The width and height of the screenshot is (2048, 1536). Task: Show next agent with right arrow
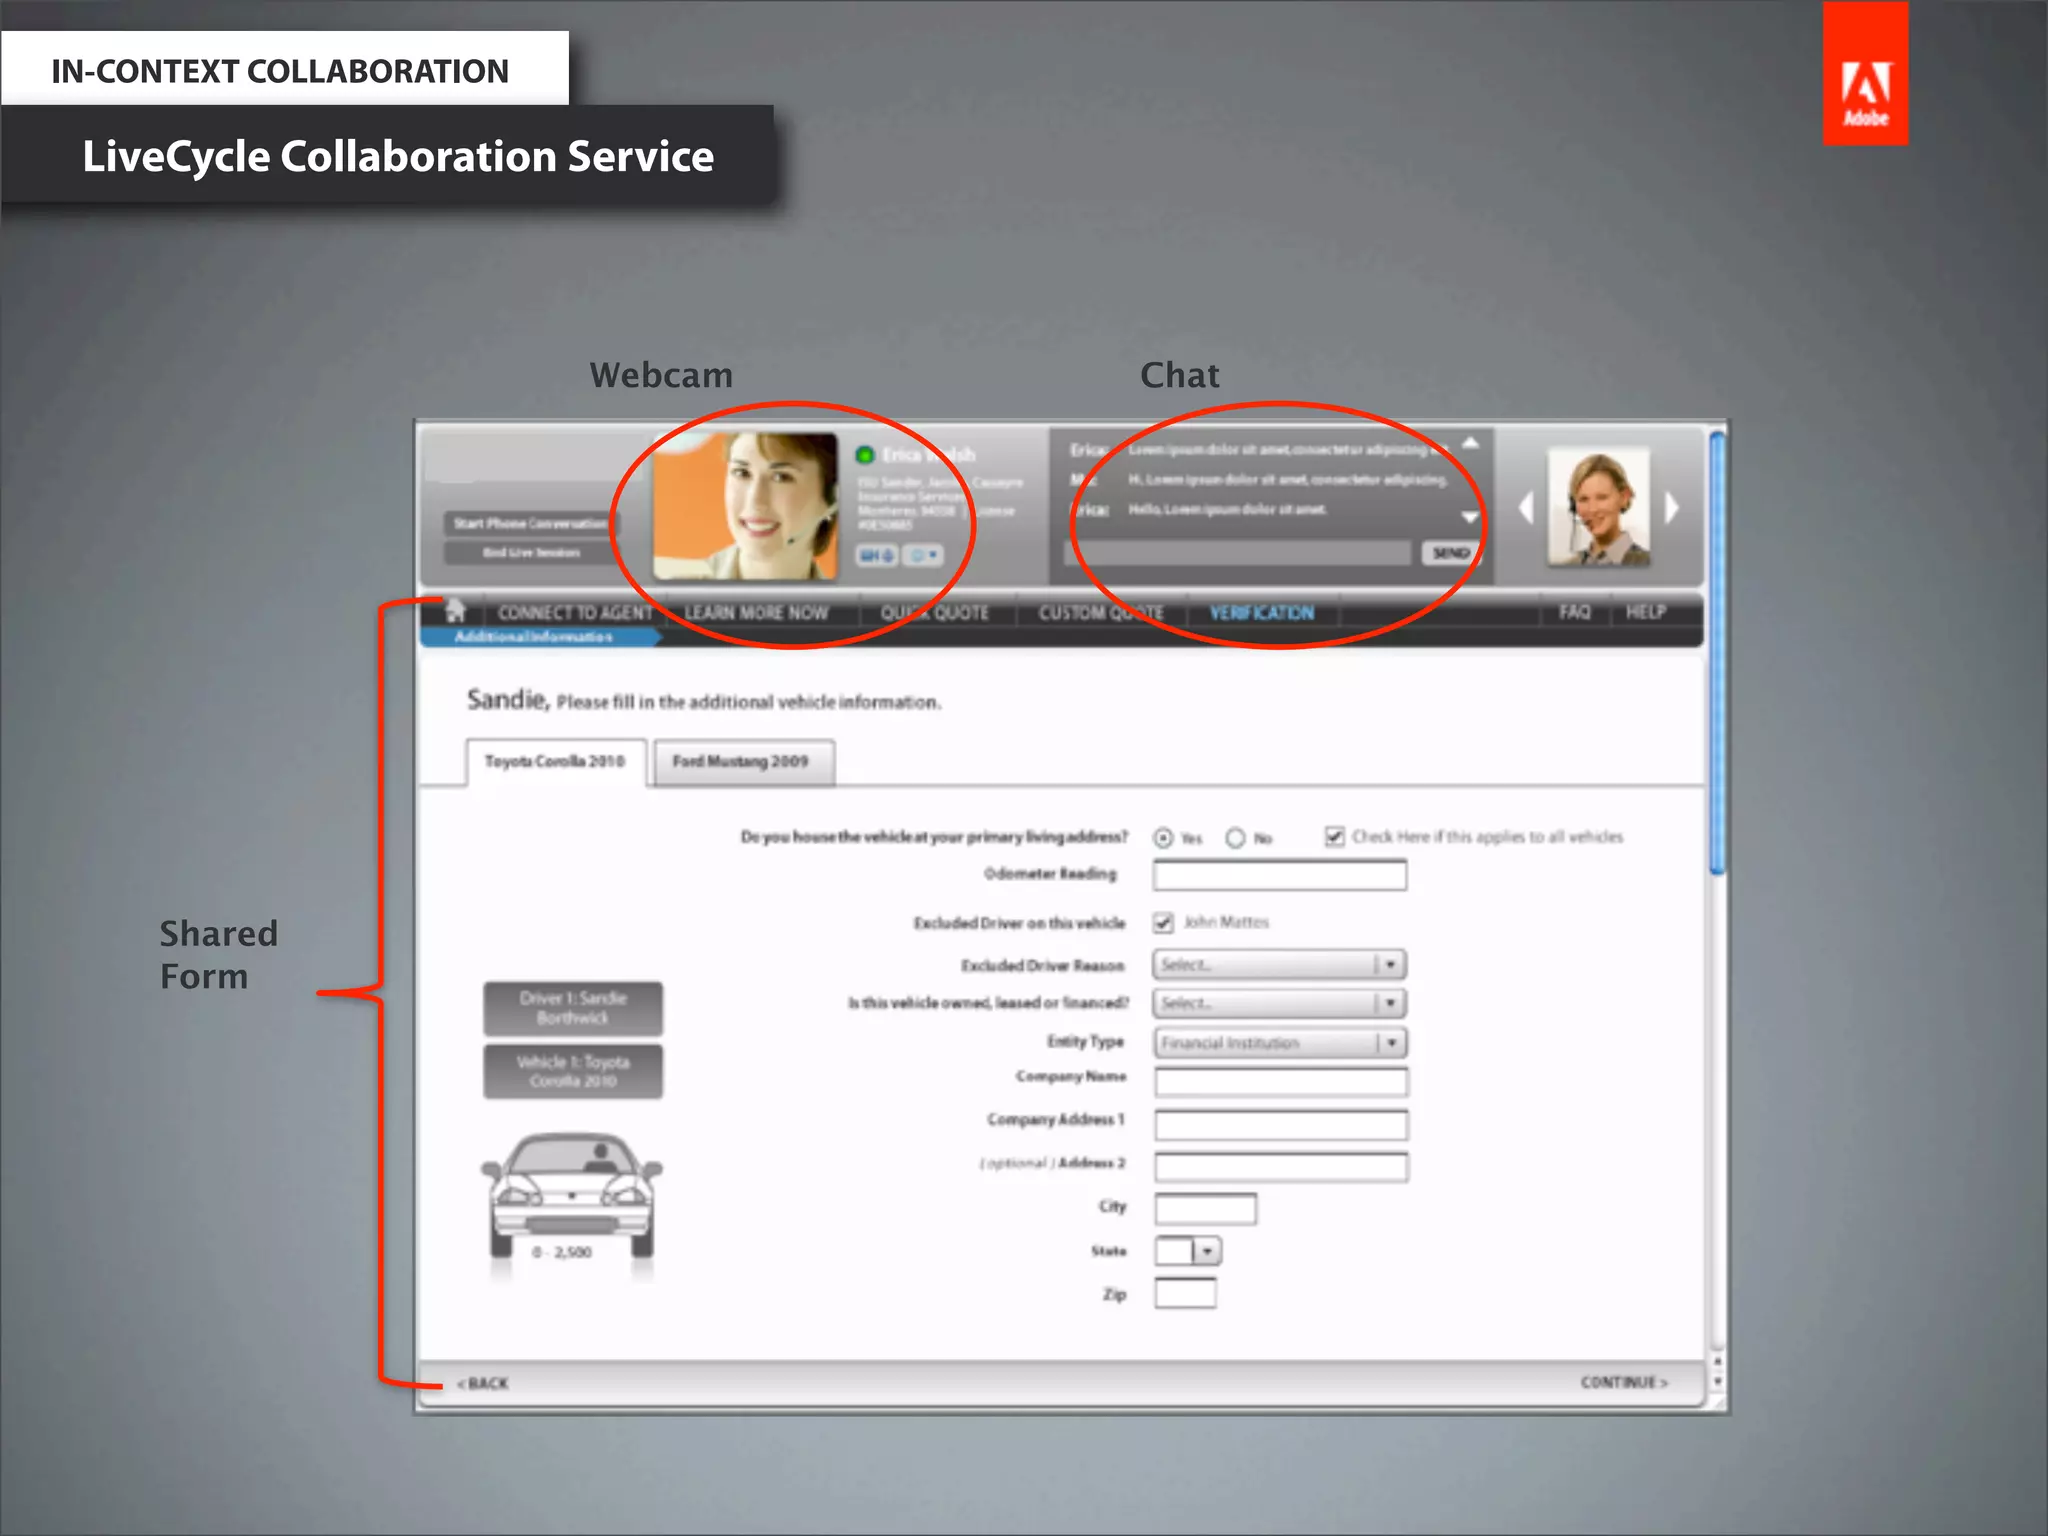click(1671, 507)
